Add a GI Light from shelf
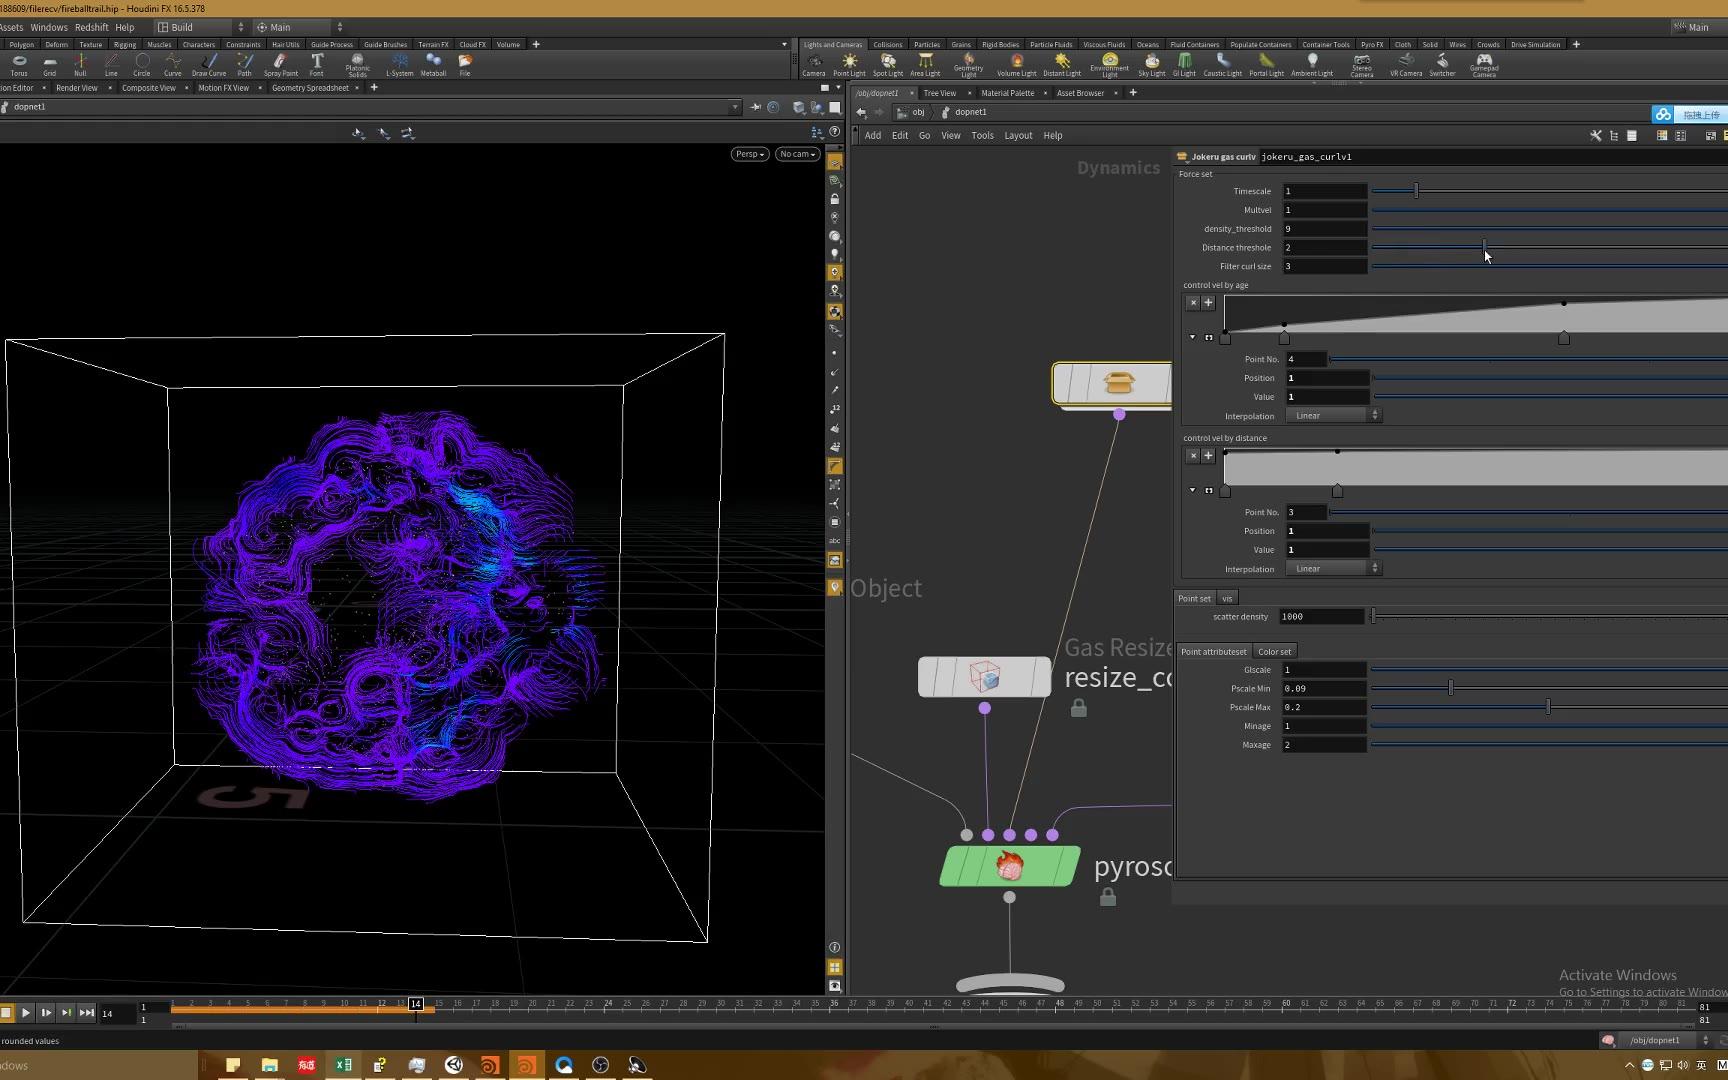 click(1184, 65)
